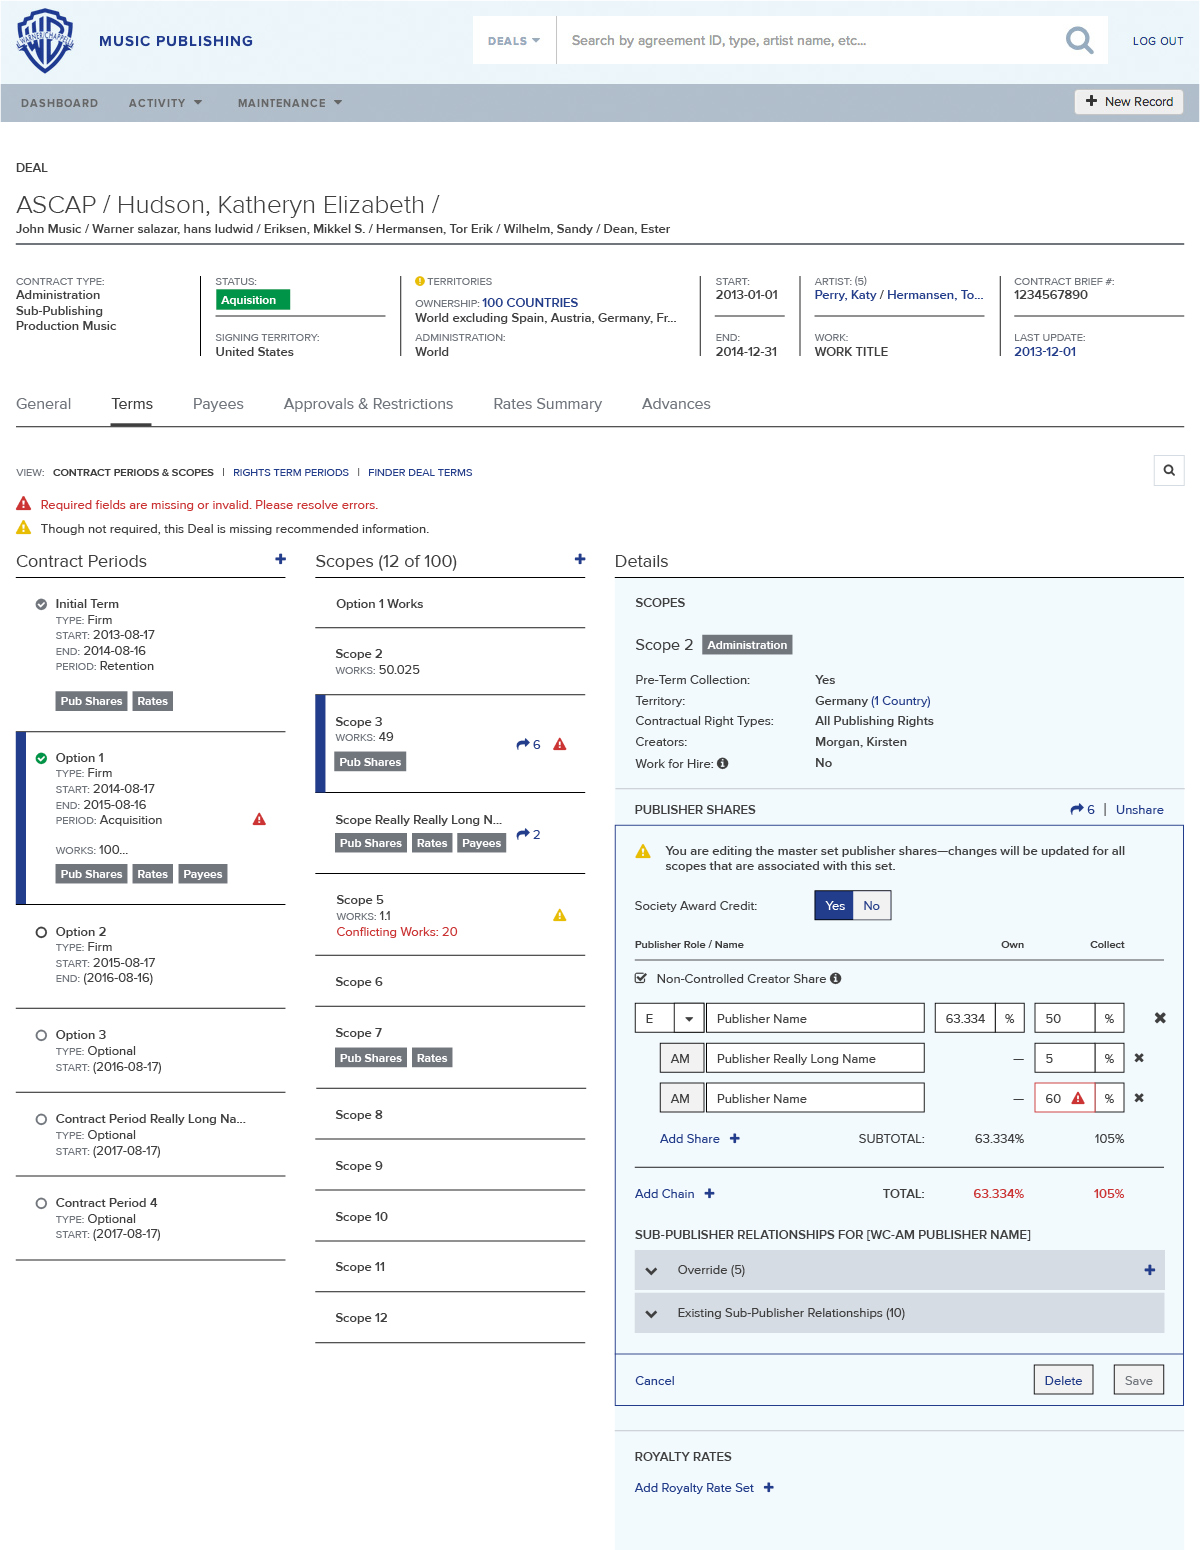Remove the E publisher row with X
The width and height of the screenshot is (1200, 1550).
[x=1160, y=1018]
